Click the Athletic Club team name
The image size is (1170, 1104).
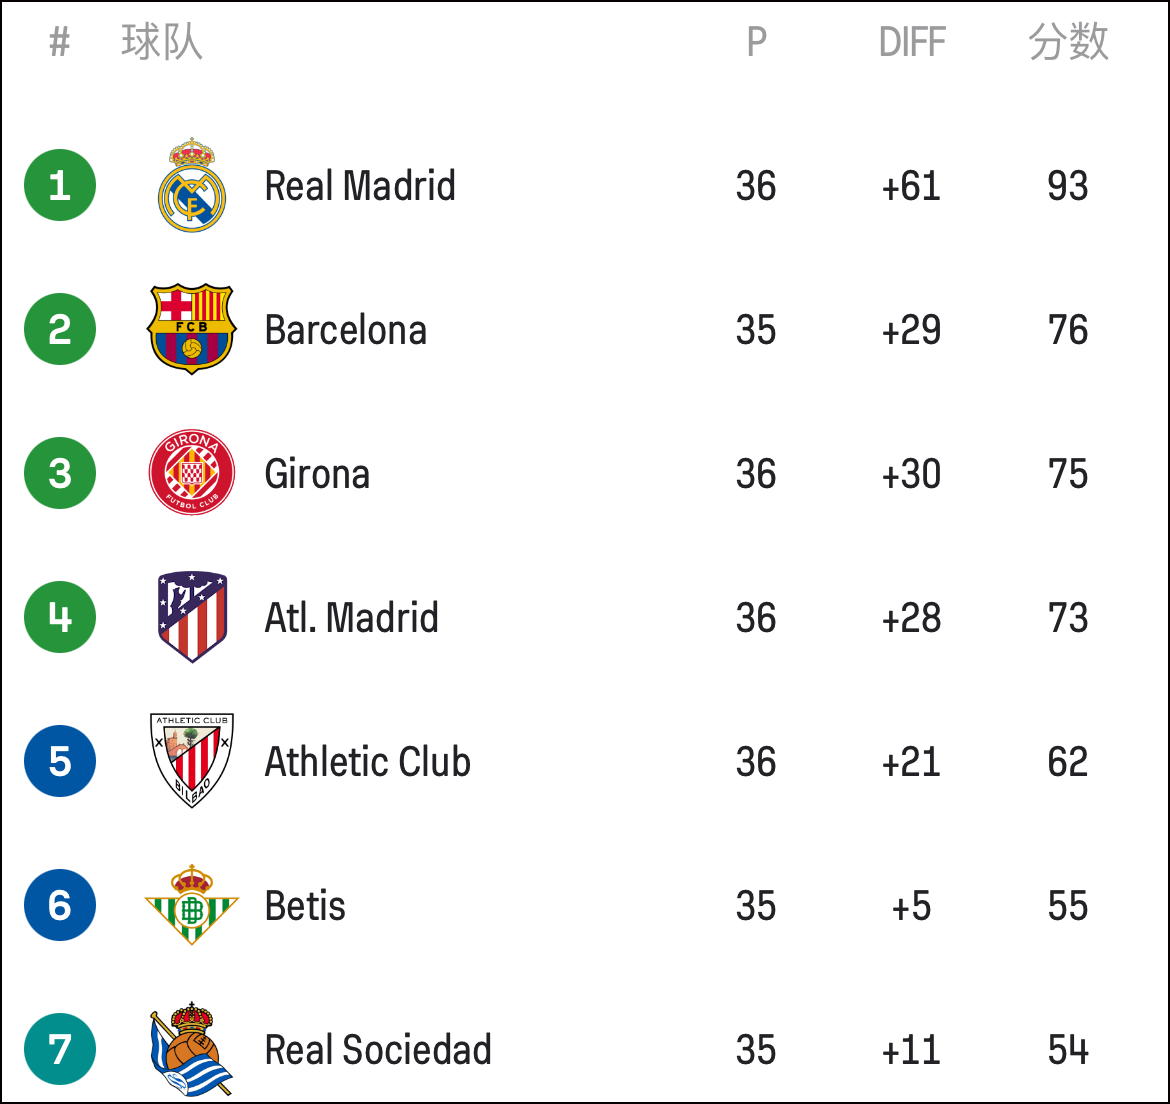pyautogui.click(x=367, y=762)
